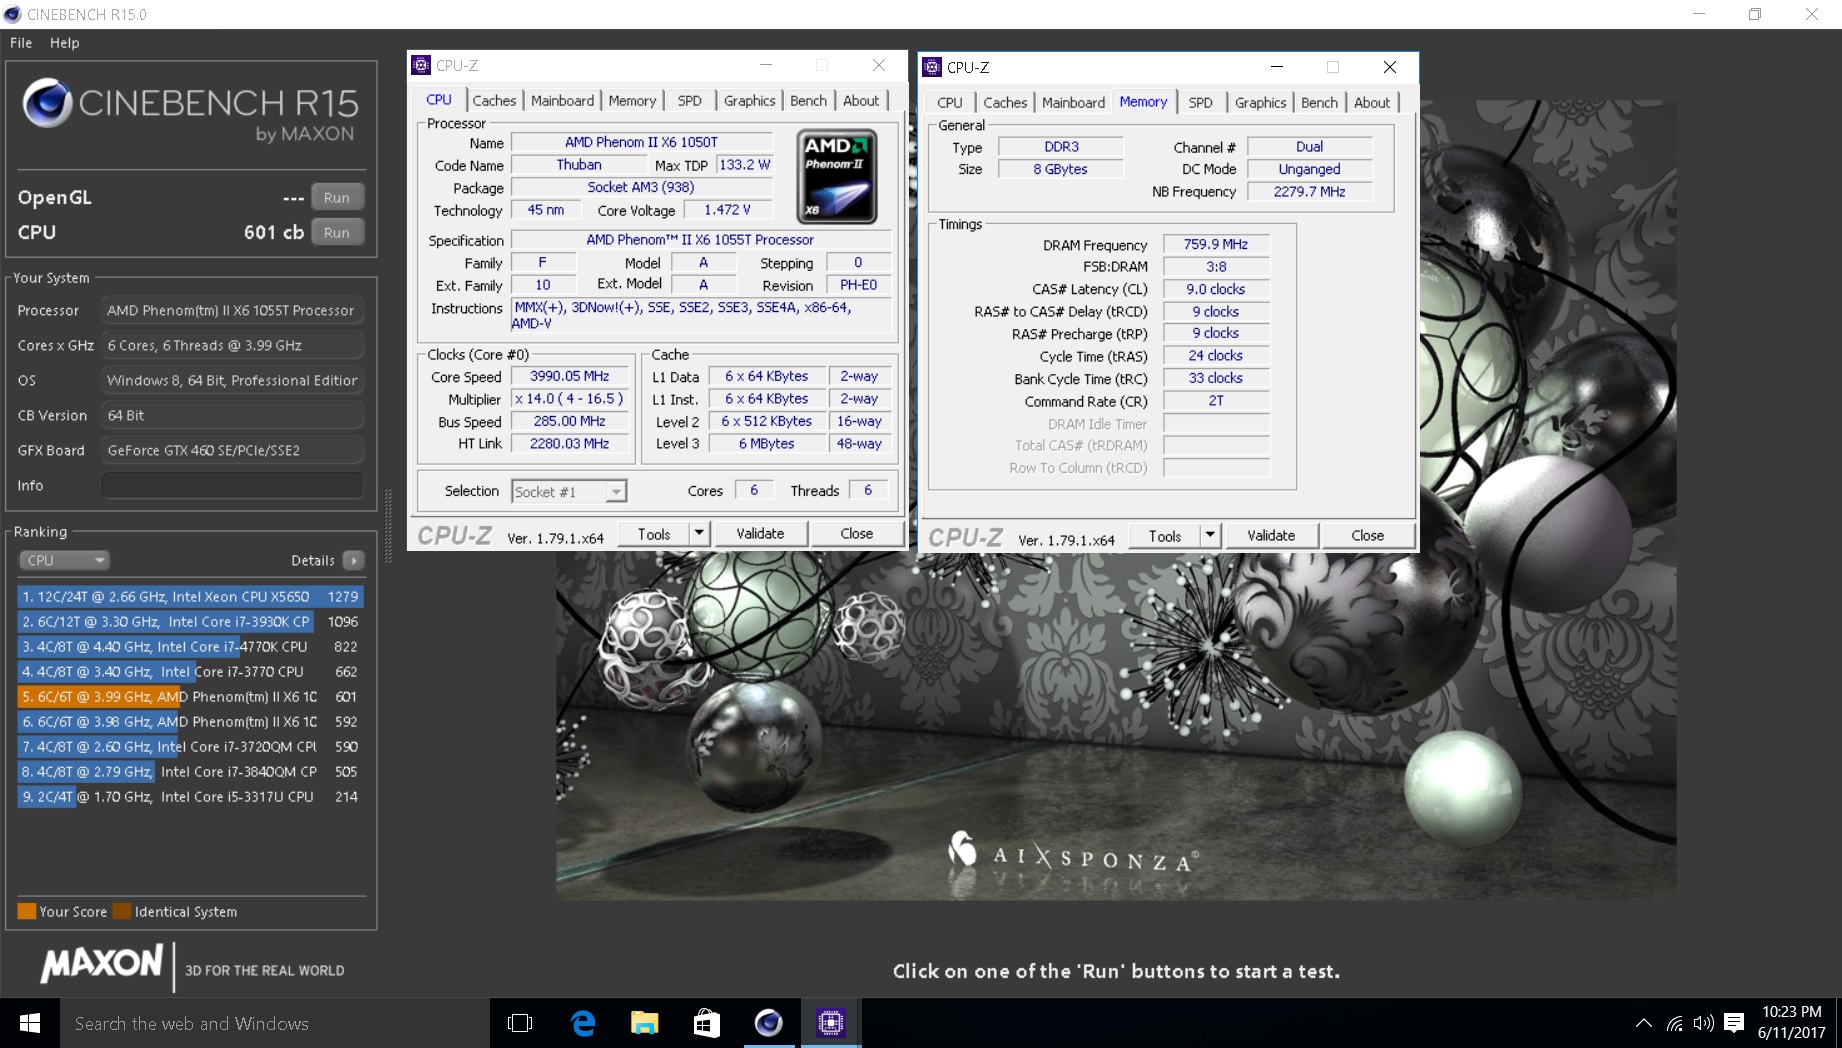1842x1048 pixels.
Task: Show hidden tray icons chevron
Action: click(x=1643, y=1023)
